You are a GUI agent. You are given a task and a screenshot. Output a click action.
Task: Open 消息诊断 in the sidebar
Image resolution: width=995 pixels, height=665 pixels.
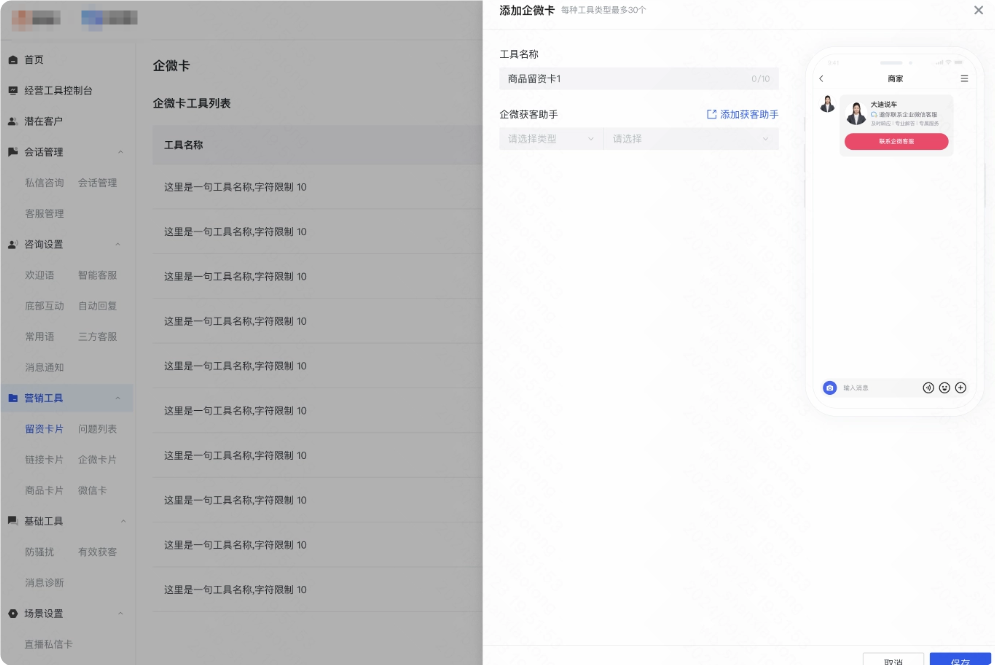44,583
